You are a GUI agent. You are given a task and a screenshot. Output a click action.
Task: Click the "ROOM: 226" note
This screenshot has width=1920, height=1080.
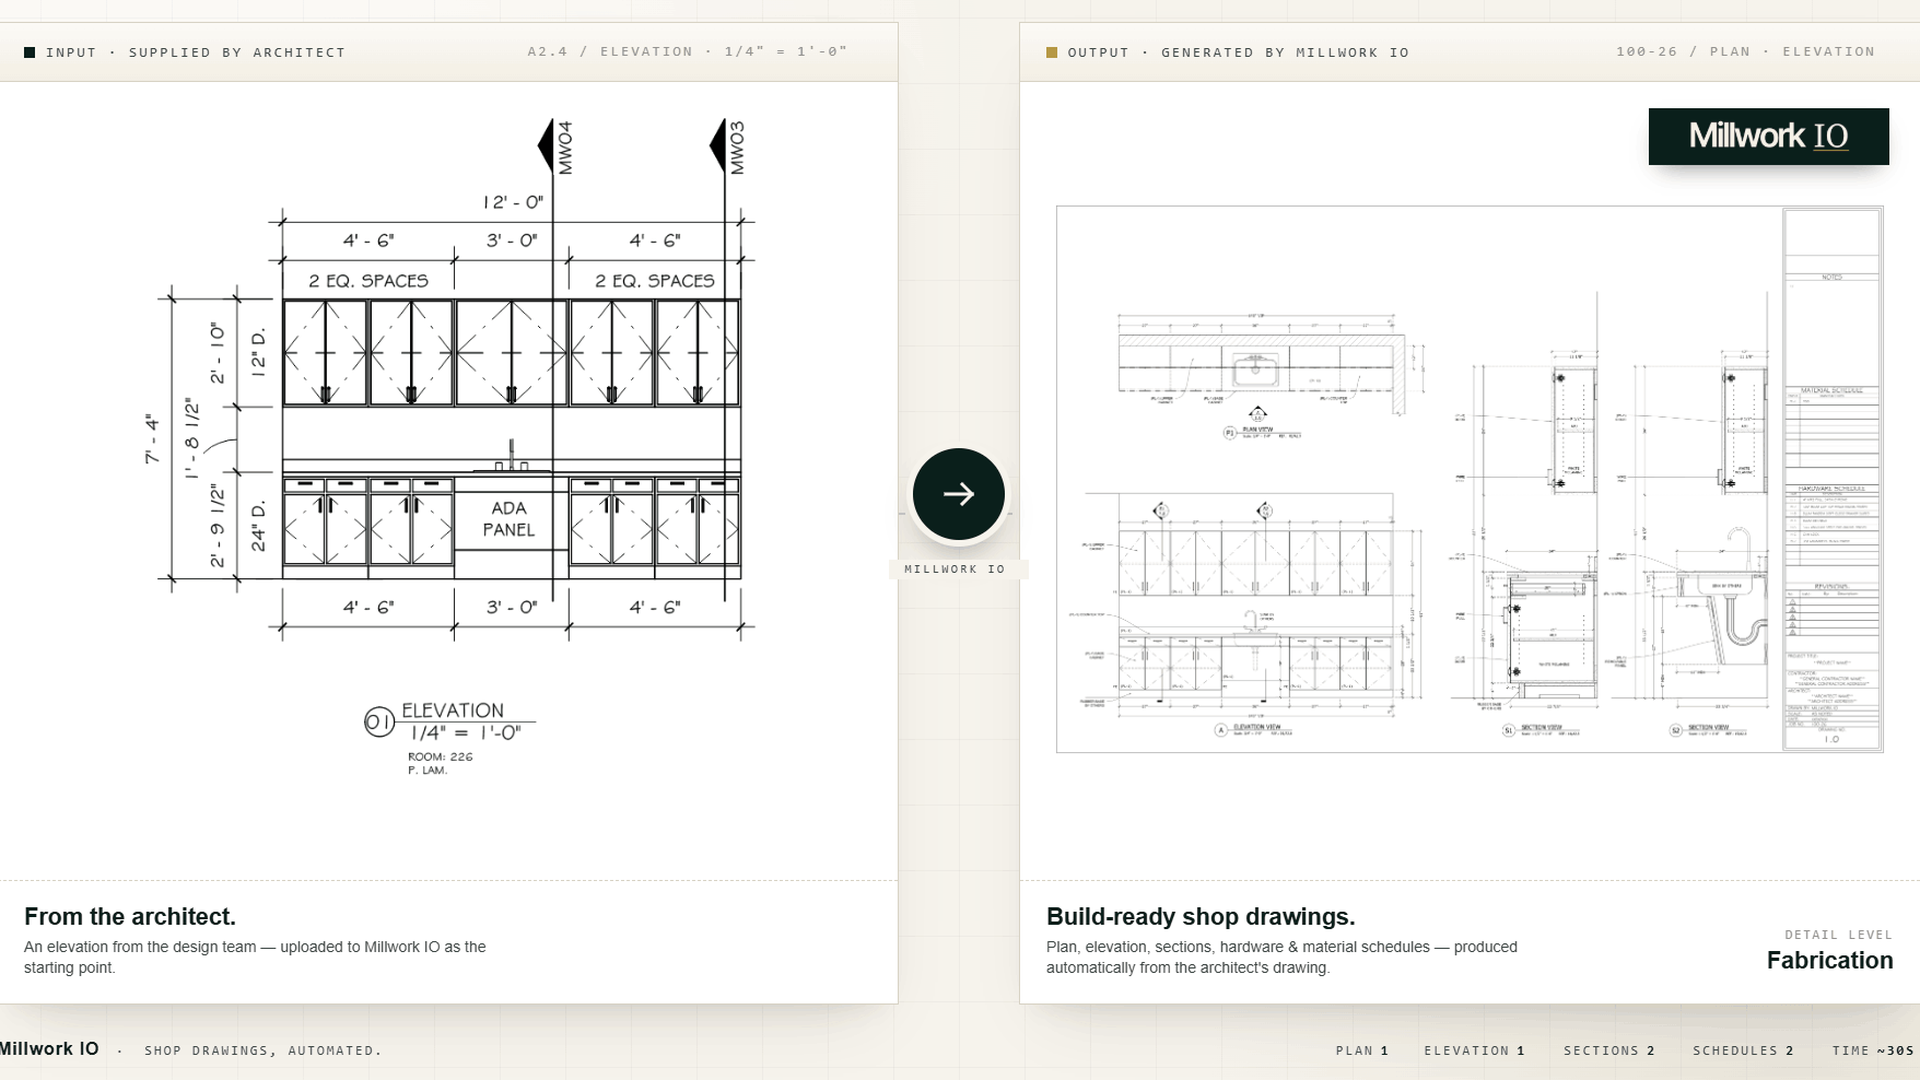click(x=440, y=757)
